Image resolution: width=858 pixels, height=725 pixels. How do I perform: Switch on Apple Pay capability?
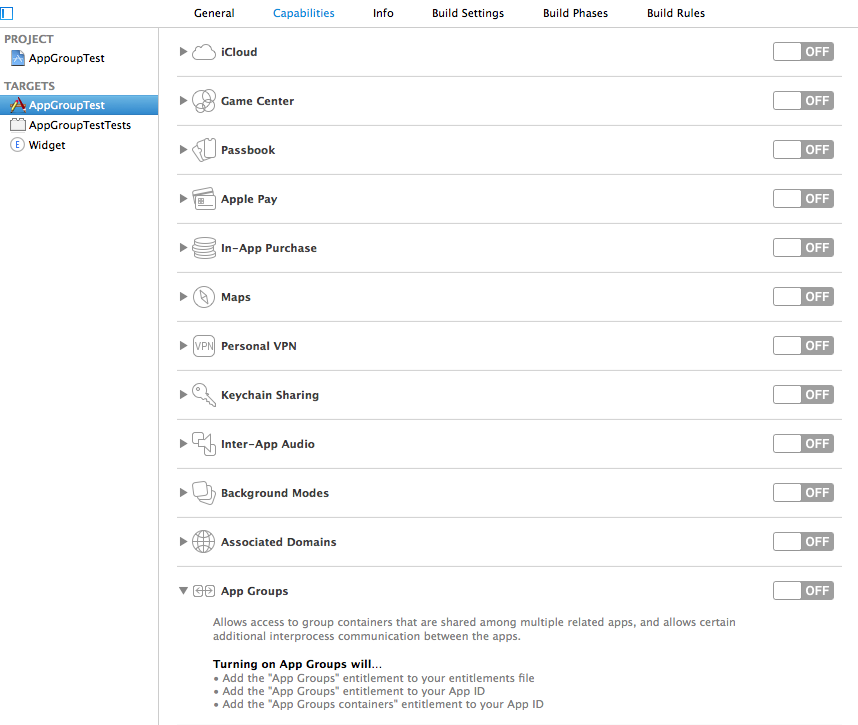803,199
